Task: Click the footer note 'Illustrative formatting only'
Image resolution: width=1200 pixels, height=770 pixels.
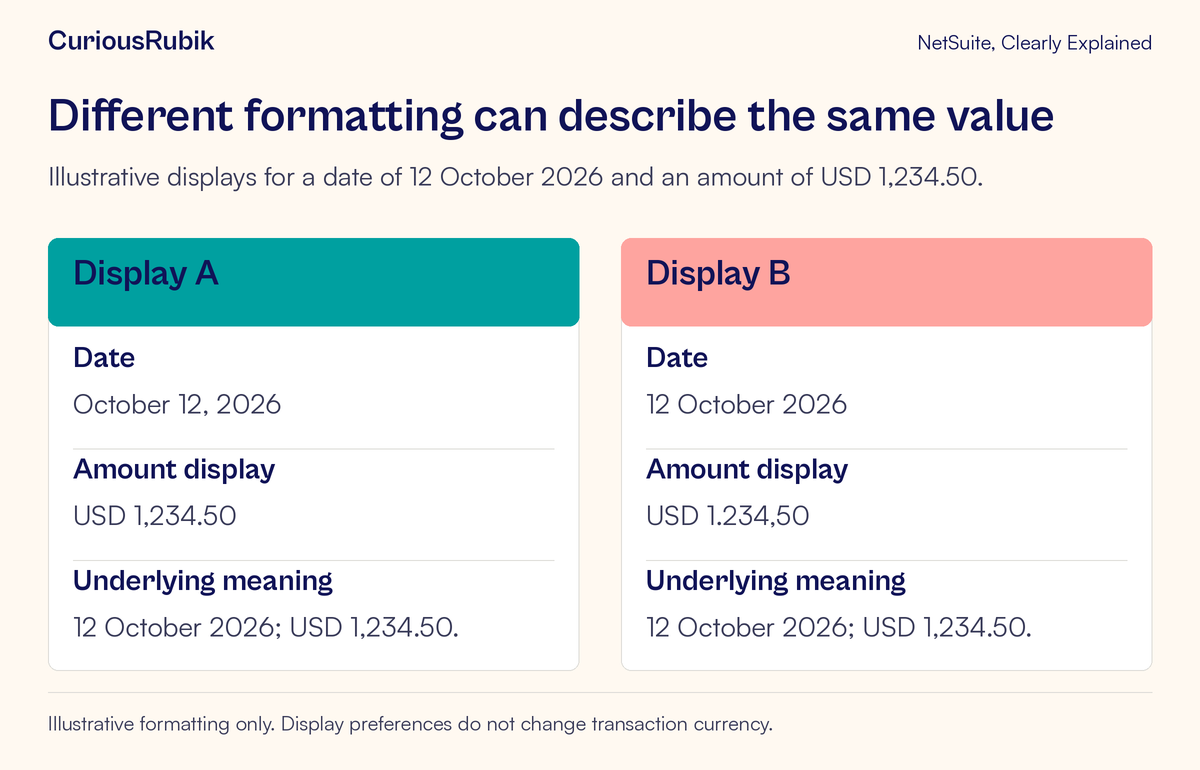Action: [410, 725]
